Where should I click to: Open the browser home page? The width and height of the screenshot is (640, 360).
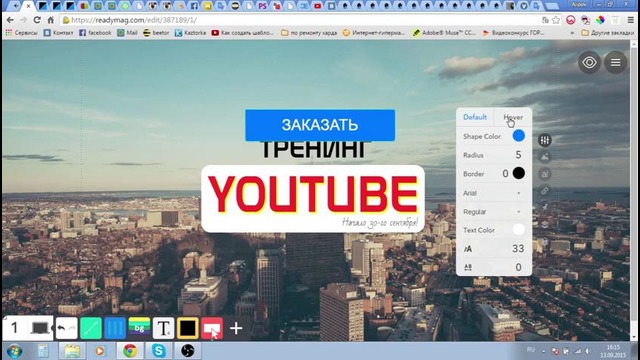pyautogui.click(x=50, y=20)
